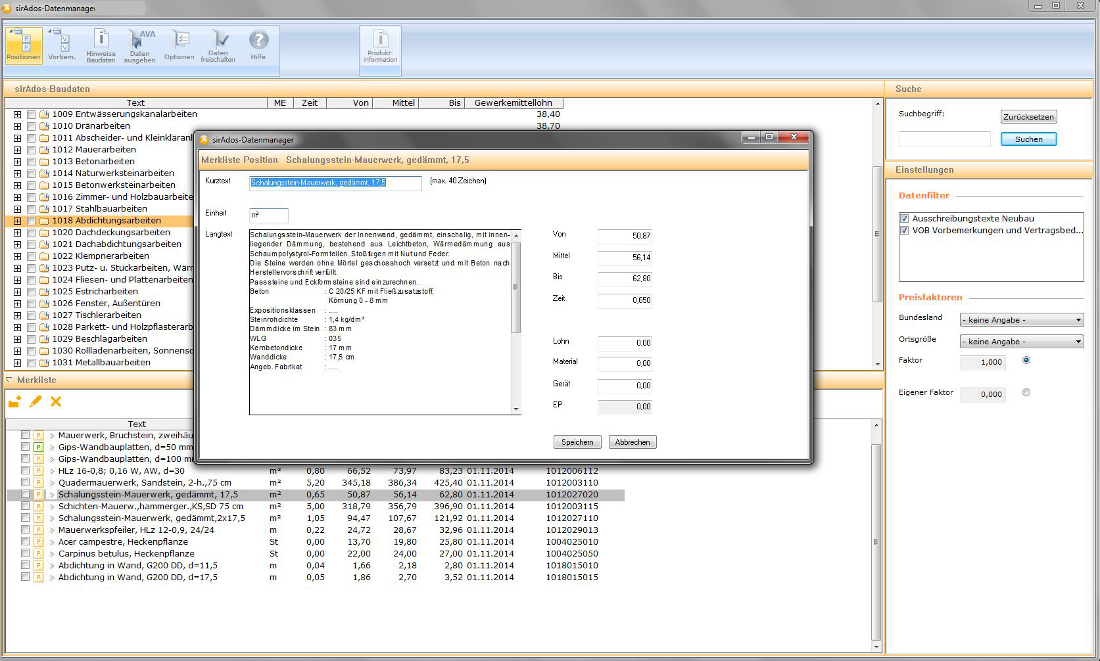Screen dimensions: 1100x661
Task: Open Optionen from the toolbar
Action: point(180,44)
